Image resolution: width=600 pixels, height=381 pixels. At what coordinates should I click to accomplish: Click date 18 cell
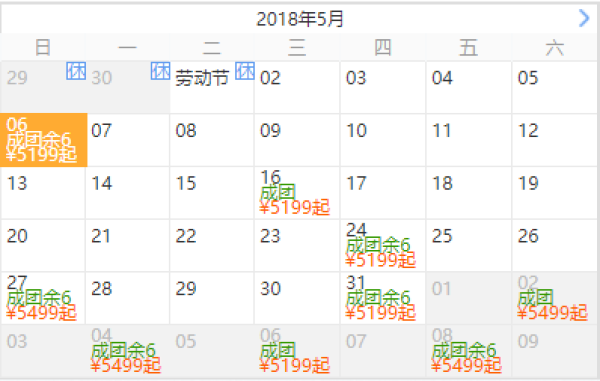pos(468,193)
